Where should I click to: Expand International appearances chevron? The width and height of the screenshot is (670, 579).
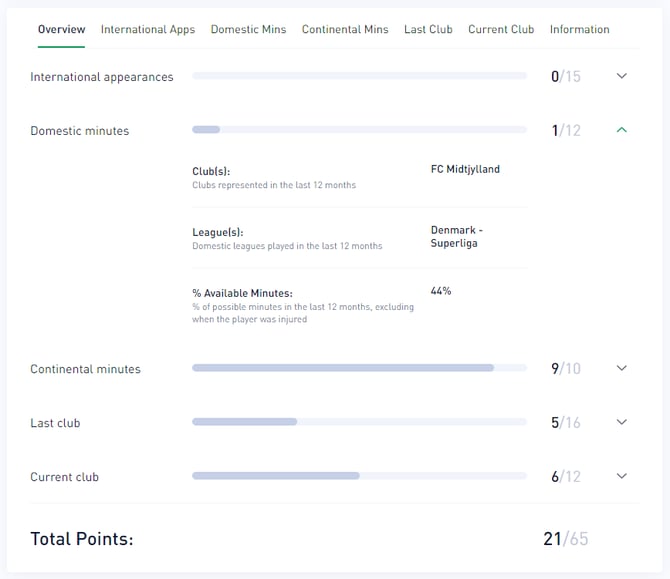[x=621, y=76]
